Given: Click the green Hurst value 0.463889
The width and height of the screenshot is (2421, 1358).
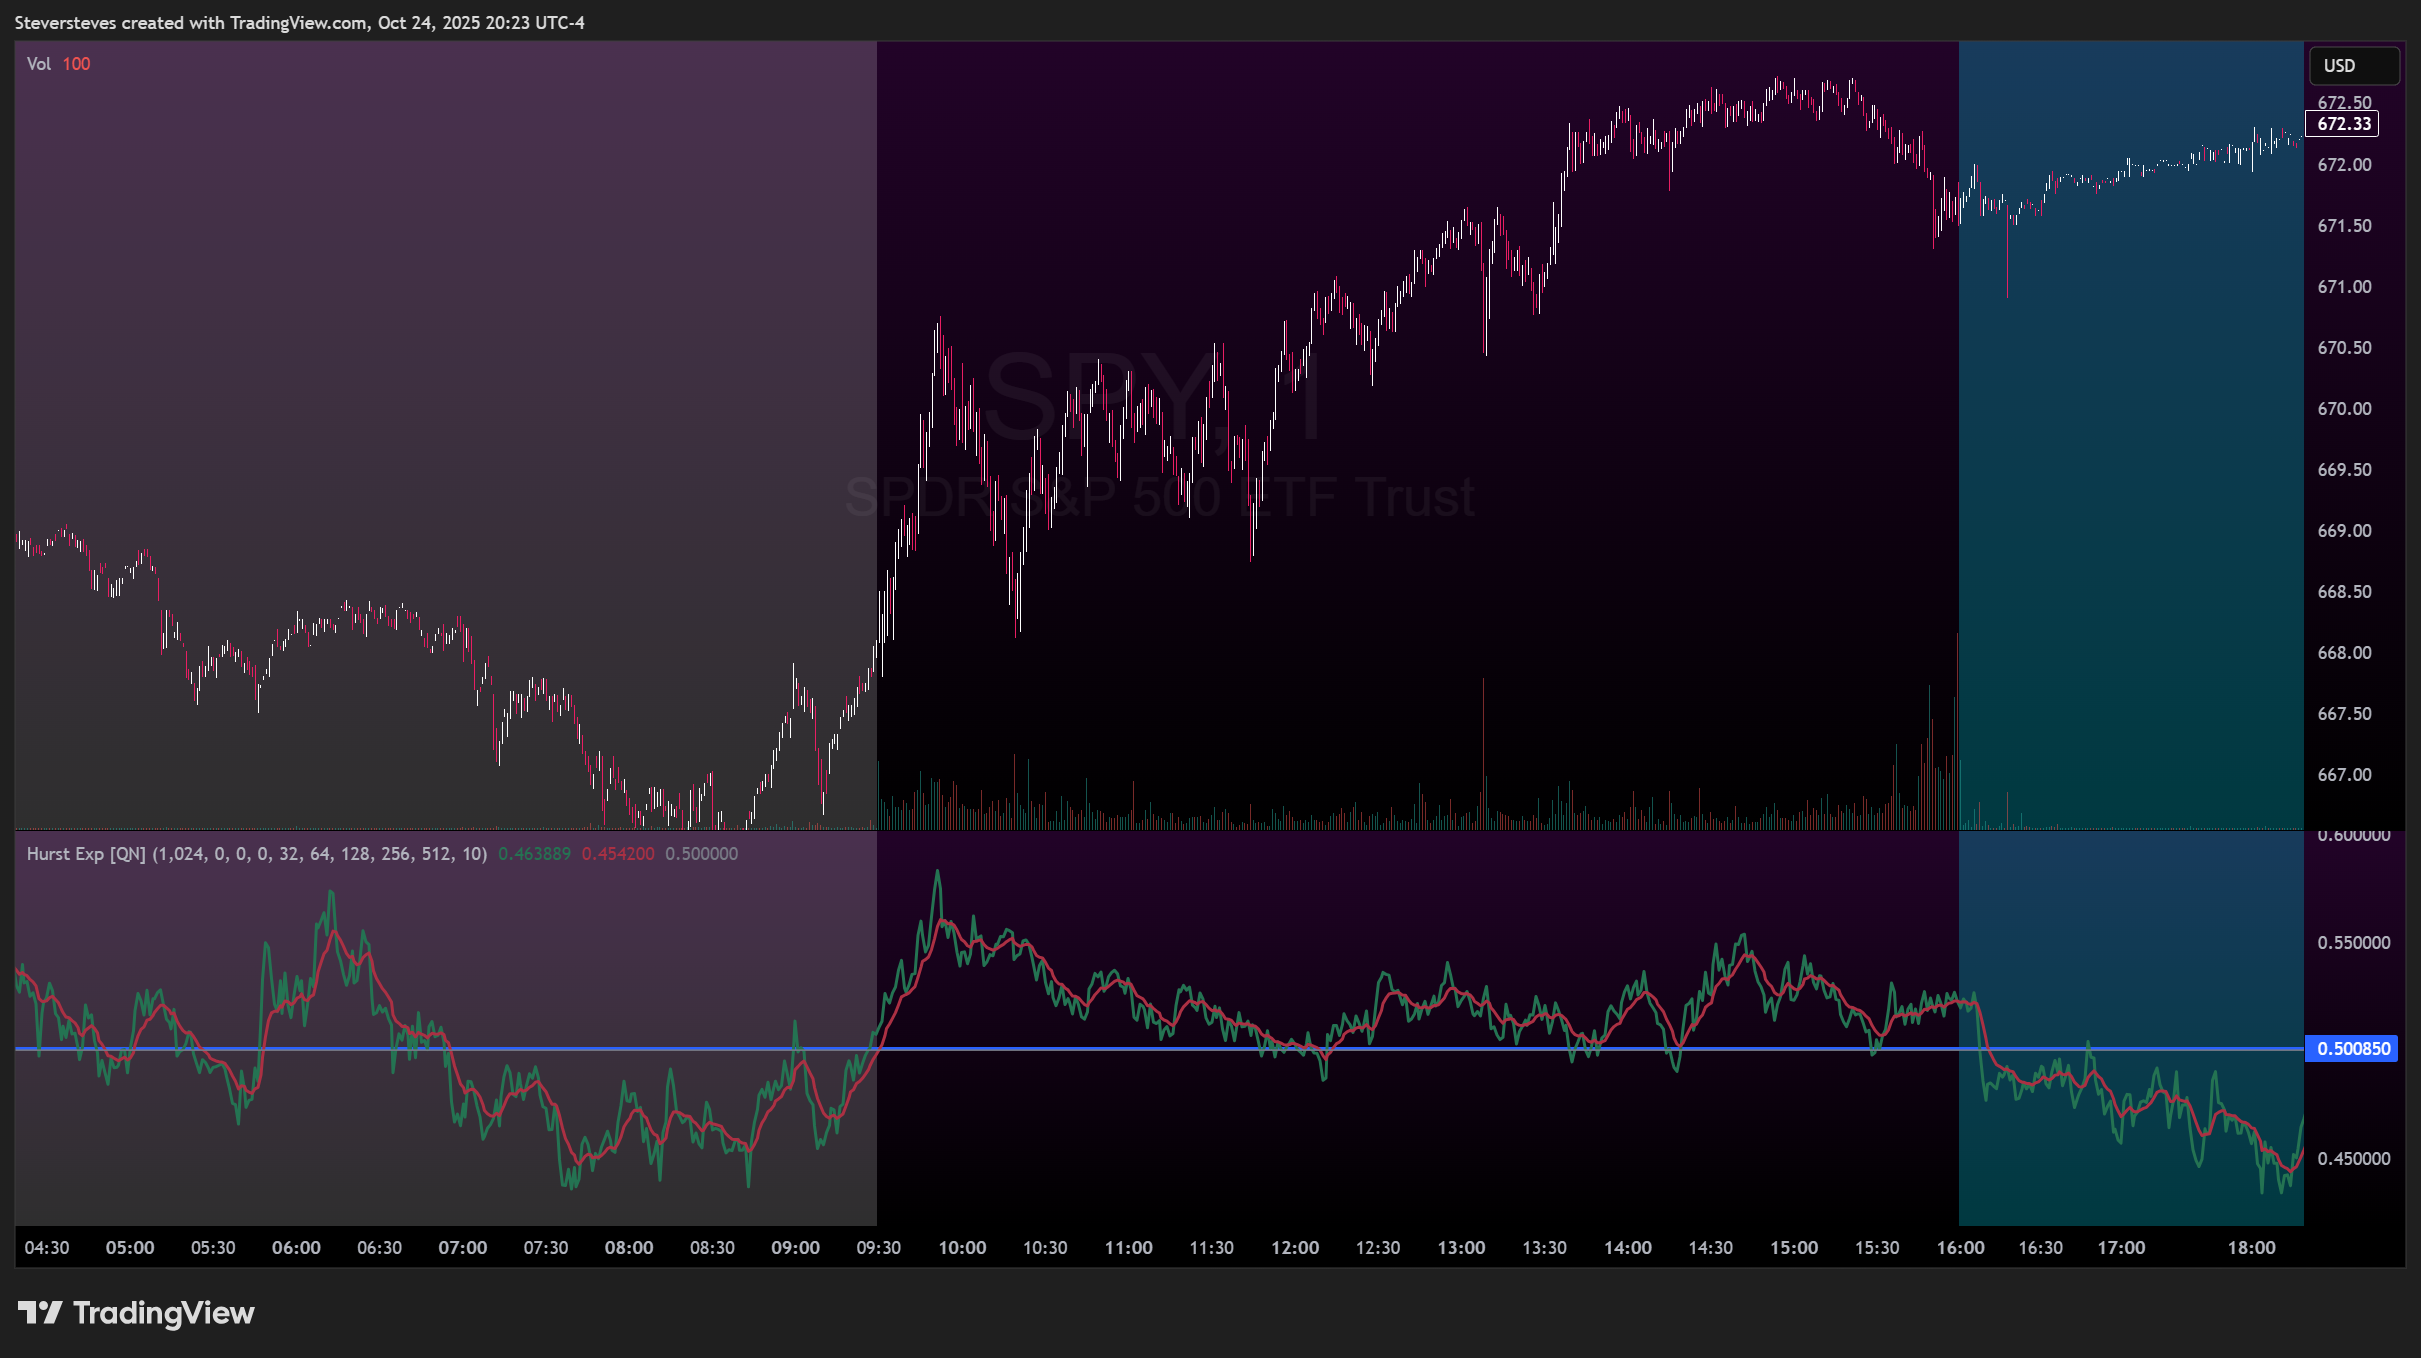Looking at the screenshot, I should [534, 854].
